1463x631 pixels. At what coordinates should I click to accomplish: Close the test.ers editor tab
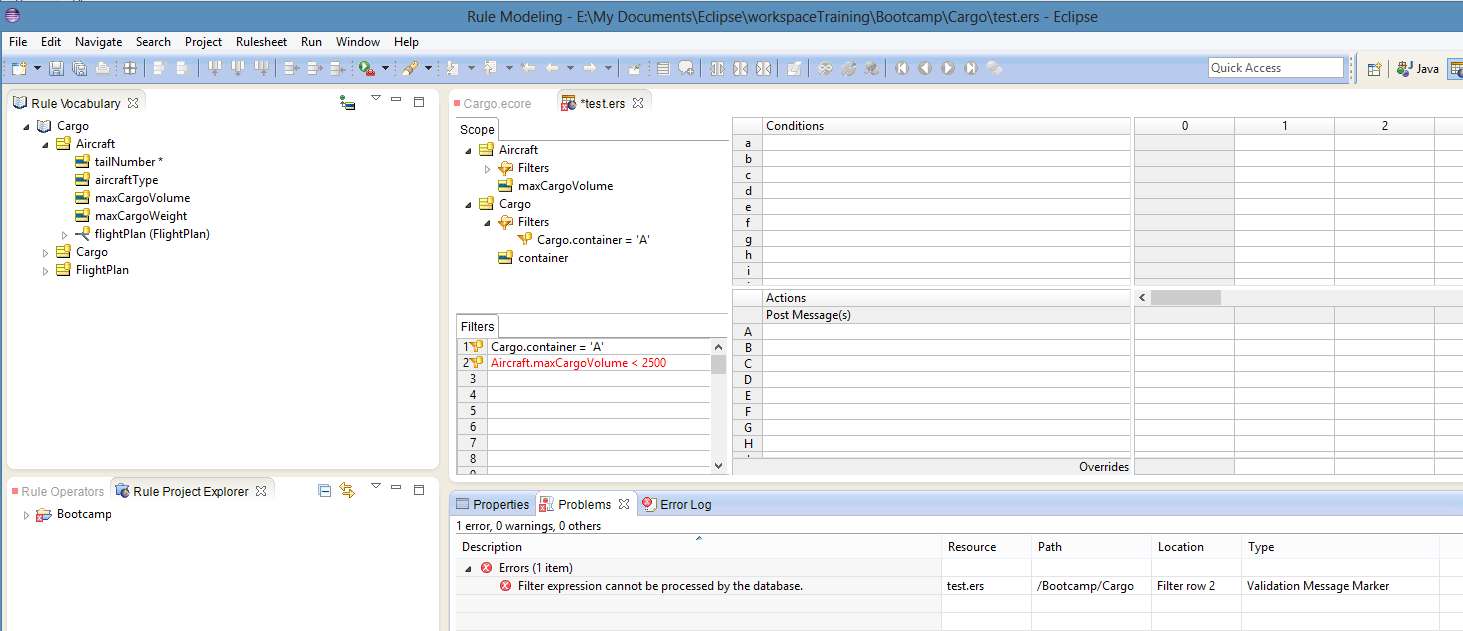tap(638, 103)
